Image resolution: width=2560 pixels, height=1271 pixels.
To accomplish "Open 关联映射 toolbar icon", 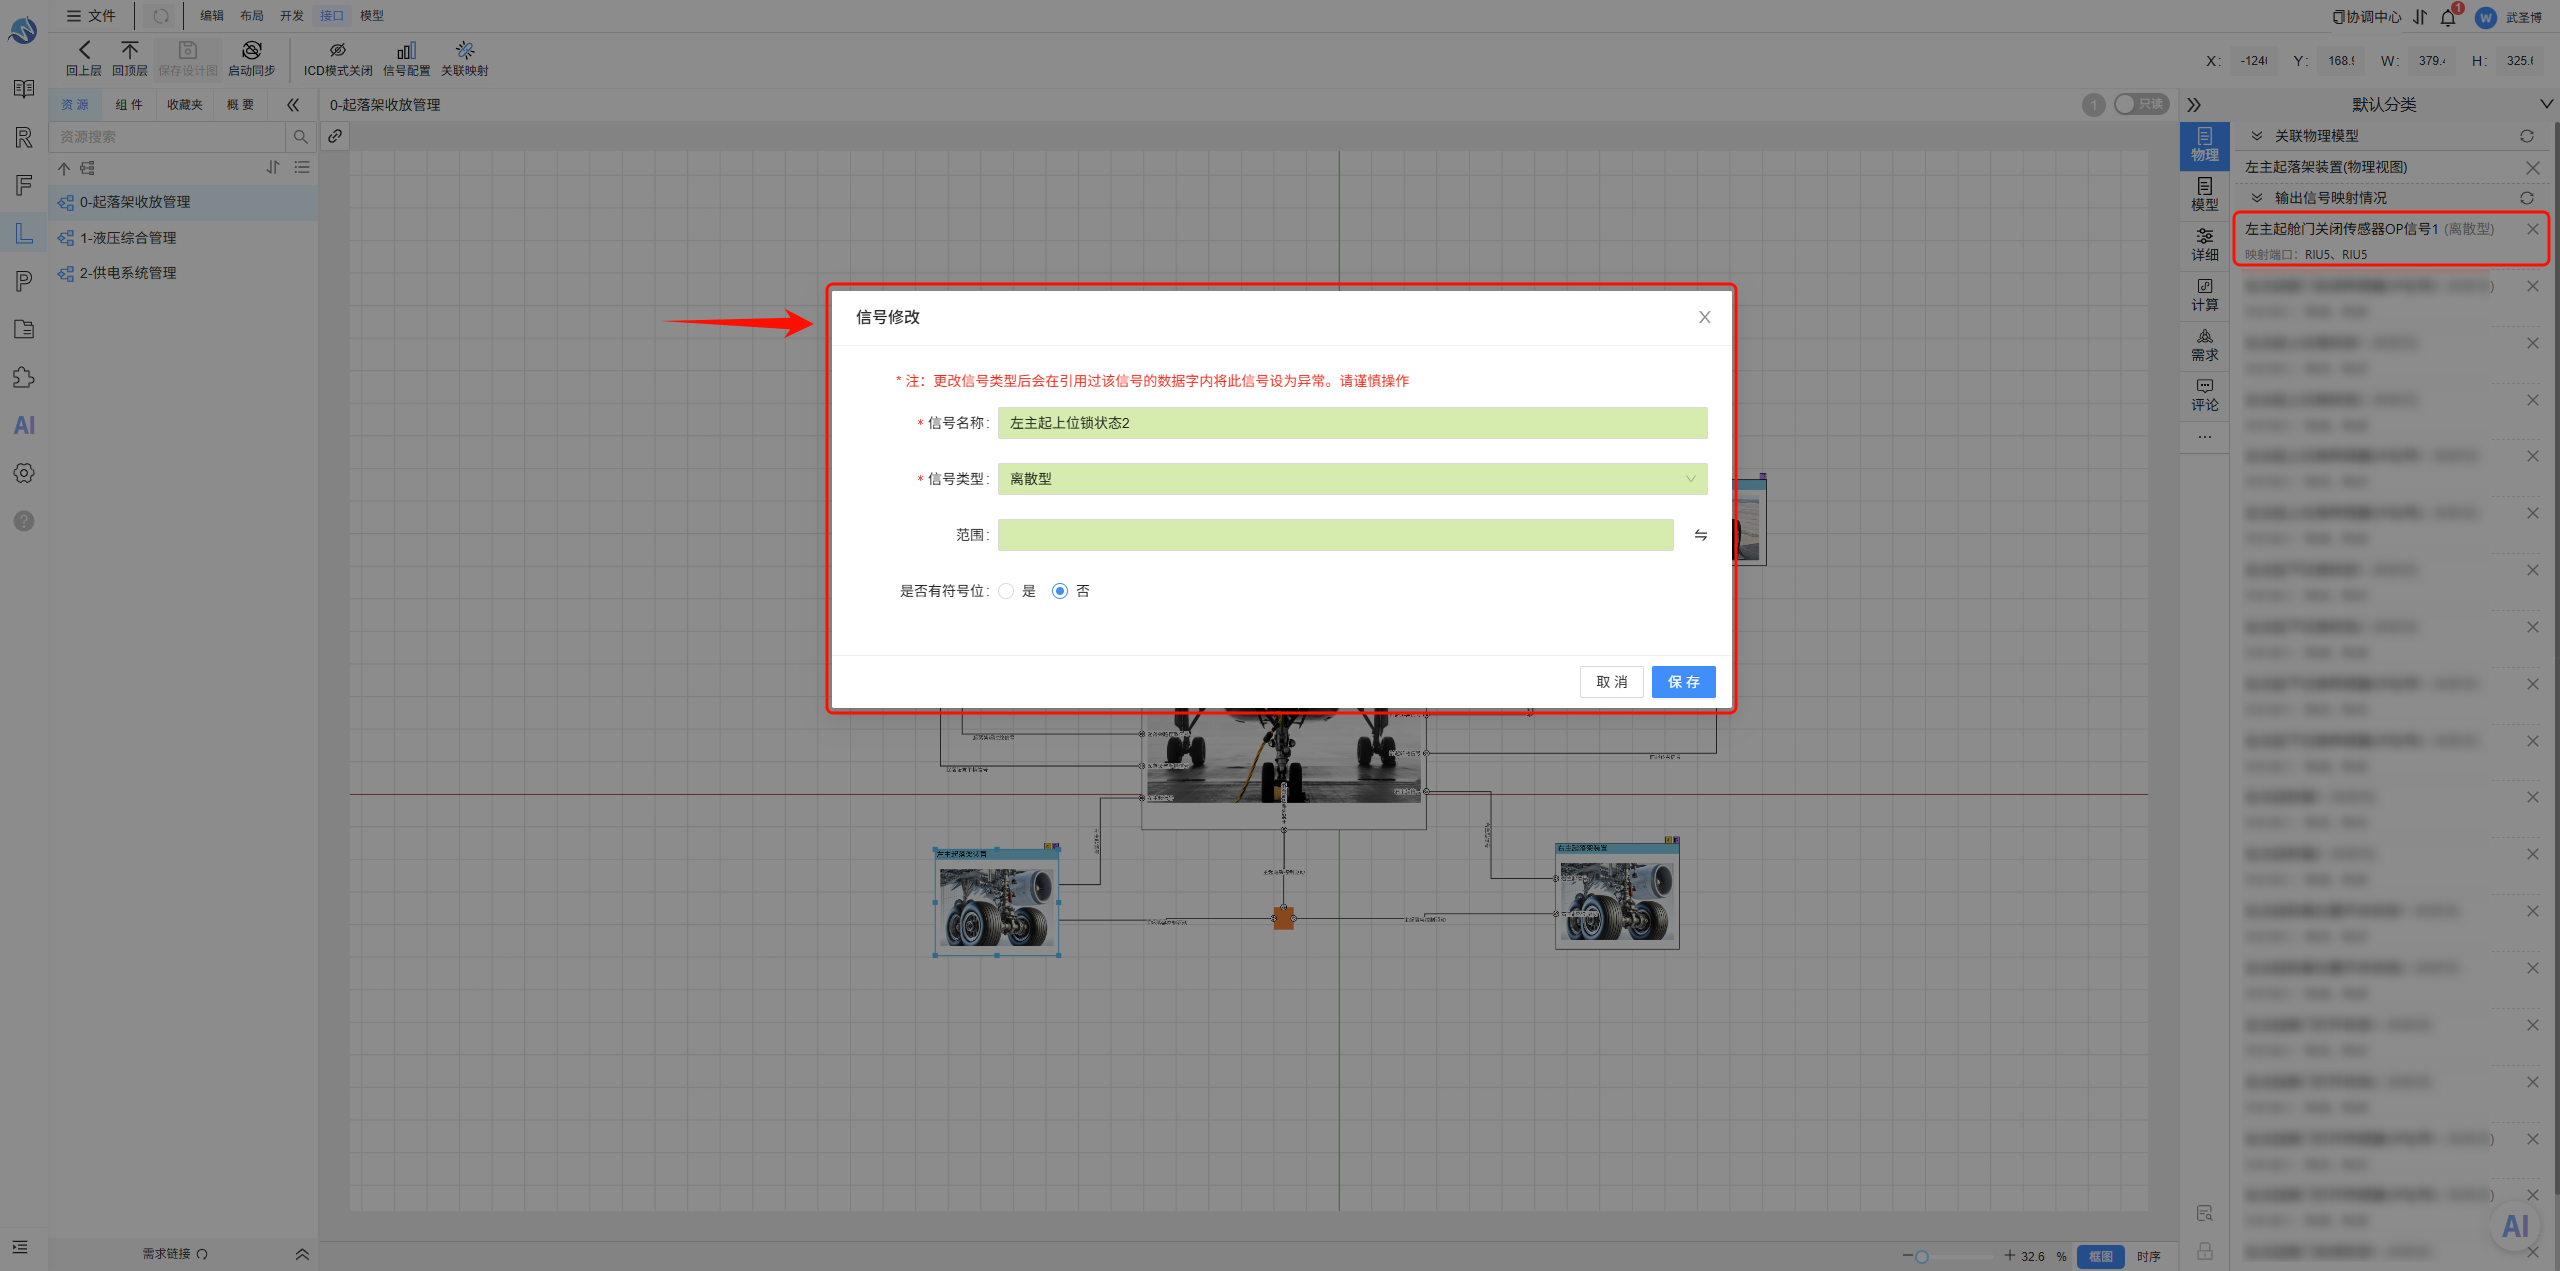I will [465, 50].
